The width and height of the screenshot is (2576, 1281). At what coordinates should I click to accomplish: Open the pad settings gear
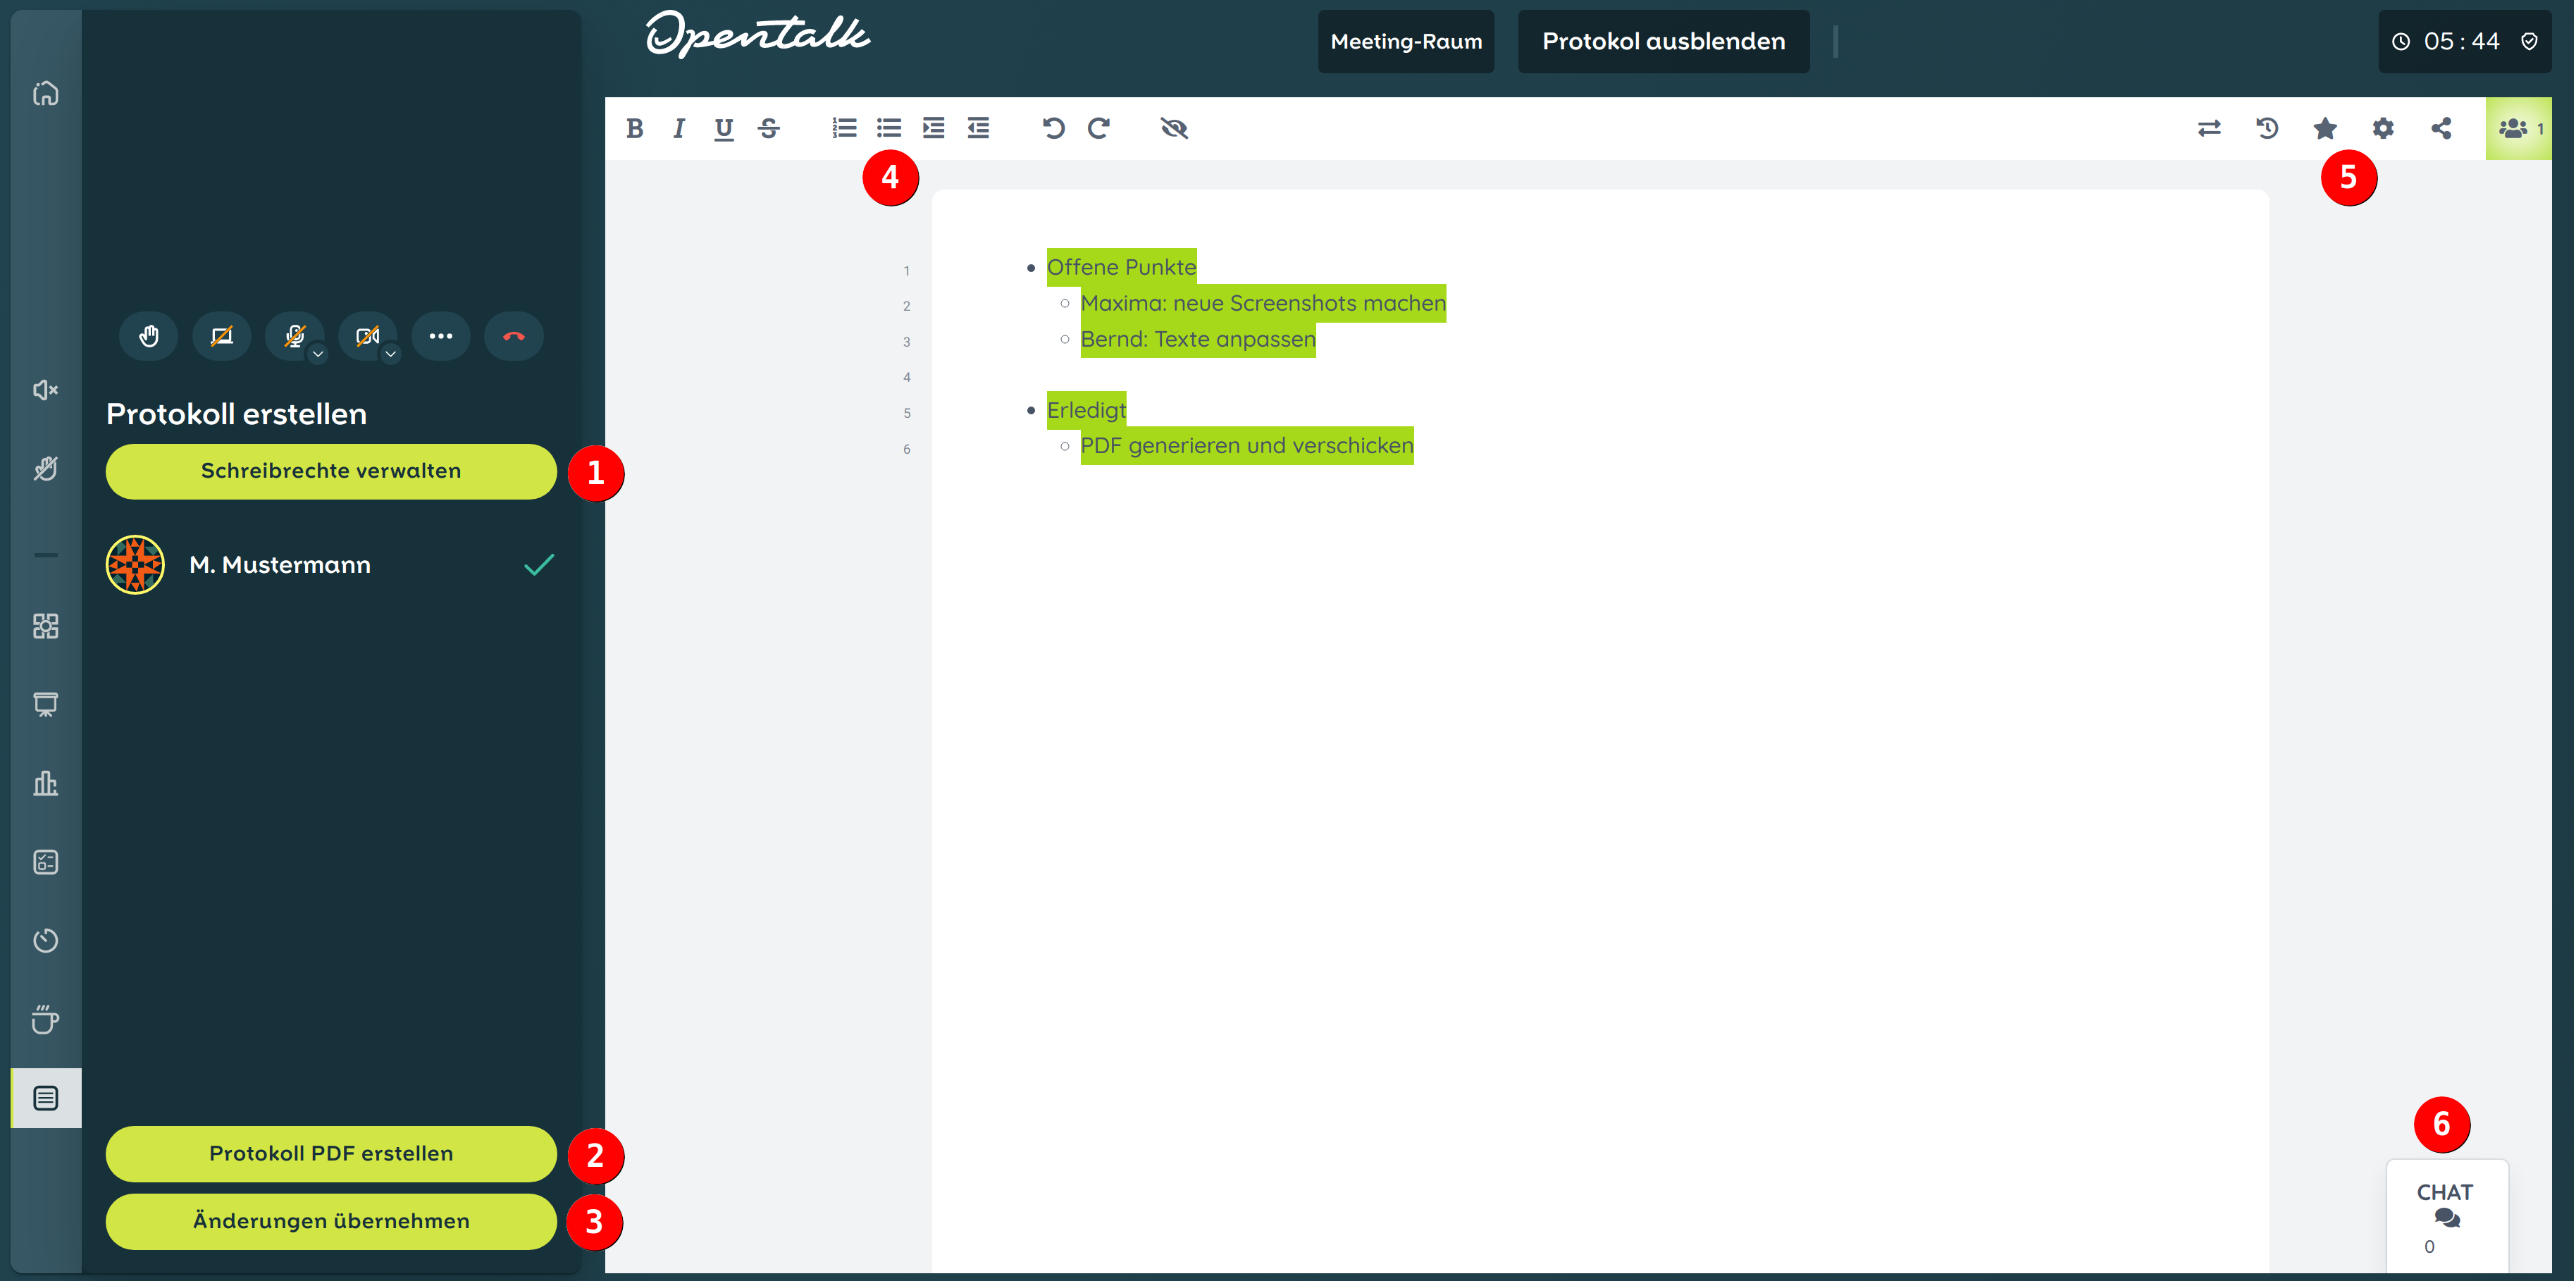click(2383, 128)
